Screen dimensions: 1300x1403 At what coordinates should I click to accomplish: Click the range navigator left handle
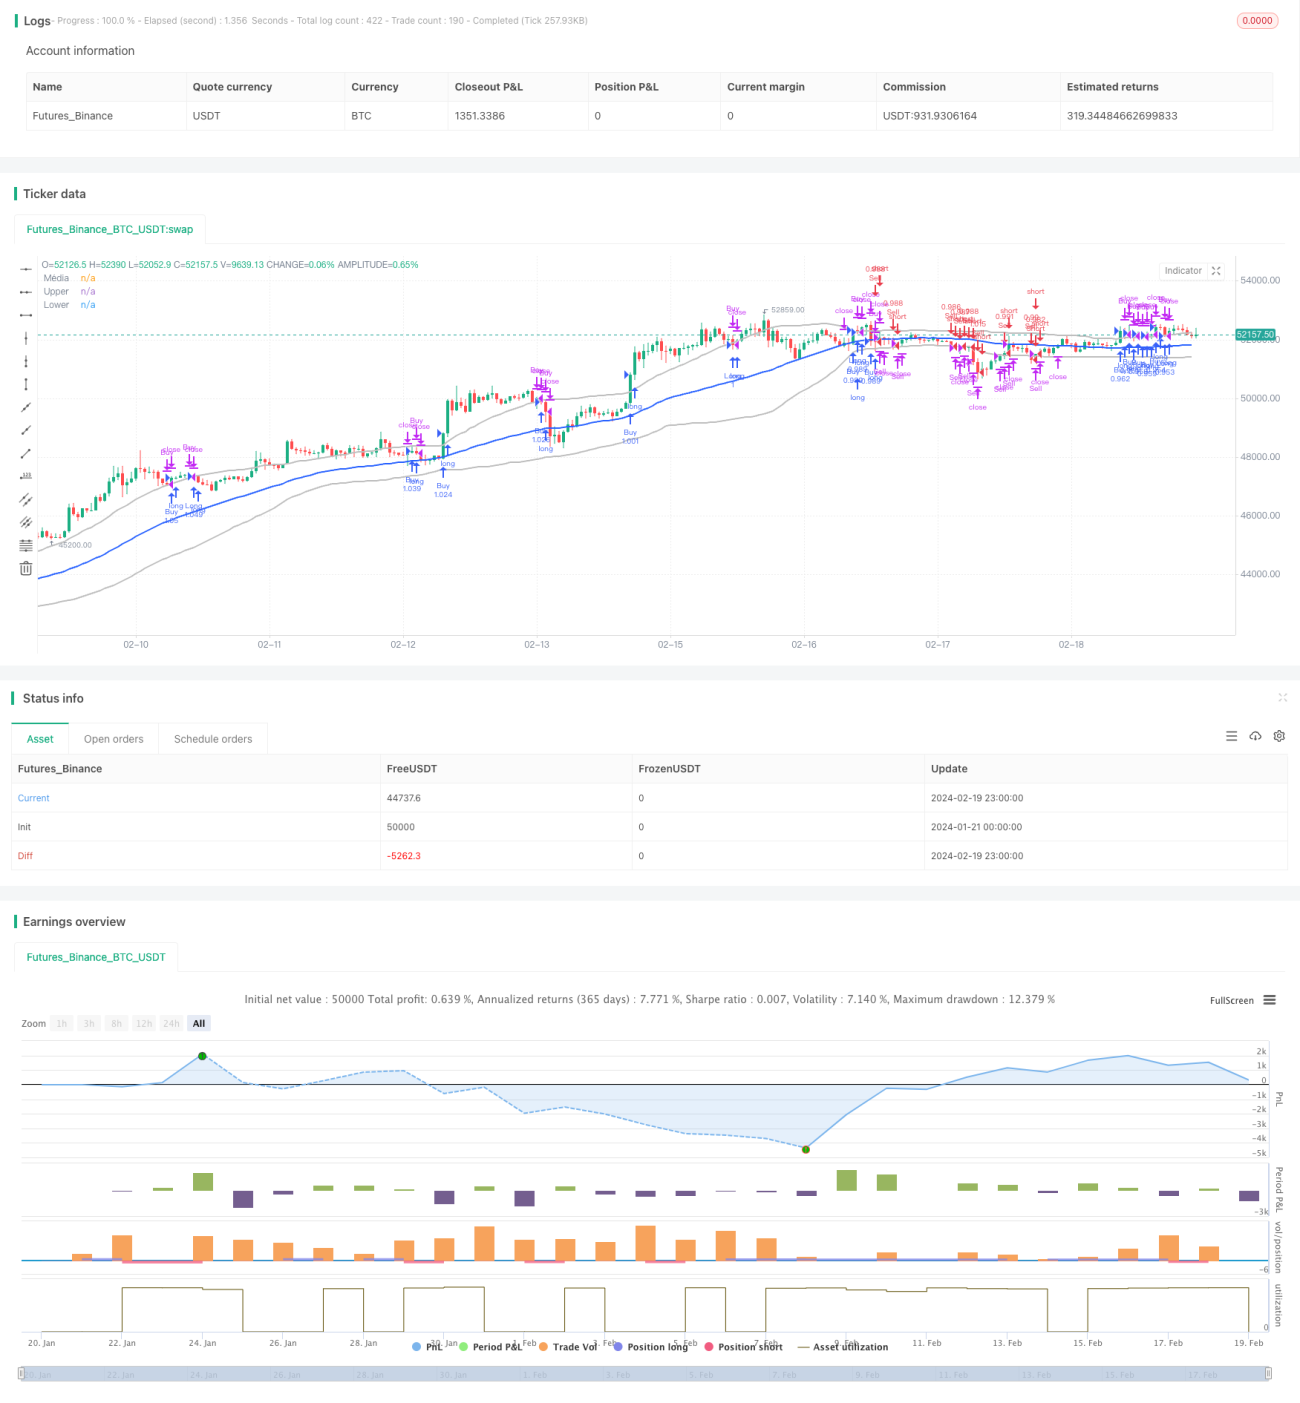tap(23, 1374)
